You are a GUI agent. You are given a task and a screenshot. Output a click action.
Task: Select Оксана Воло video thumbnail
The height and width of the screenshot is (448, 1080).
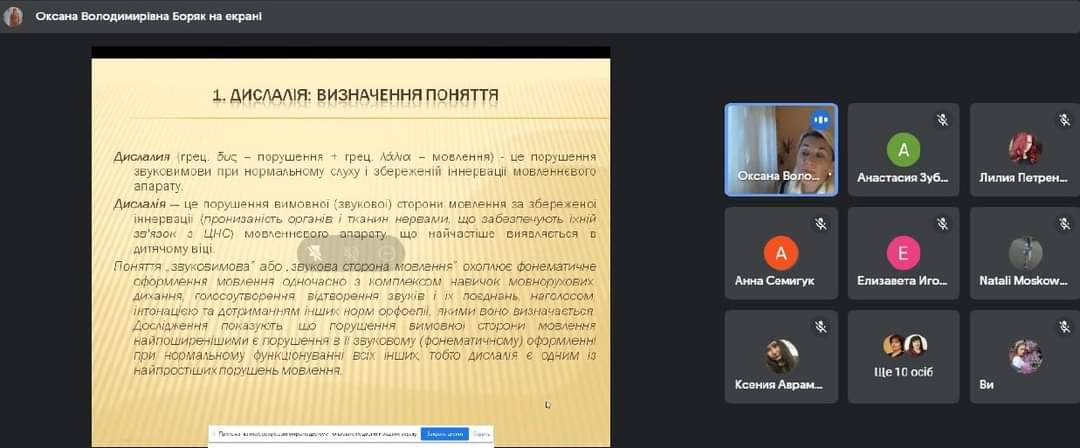[x=781, y=148]
